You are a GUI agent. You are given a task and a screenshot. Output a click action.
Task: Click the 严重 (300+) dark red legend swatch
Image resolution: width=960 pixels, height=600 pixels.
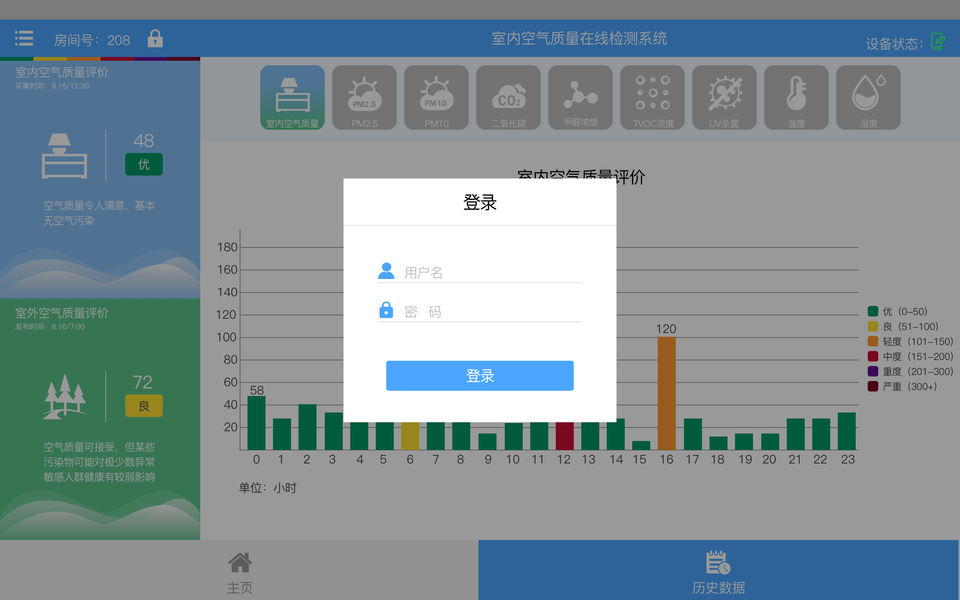click(x=873, y=386)
